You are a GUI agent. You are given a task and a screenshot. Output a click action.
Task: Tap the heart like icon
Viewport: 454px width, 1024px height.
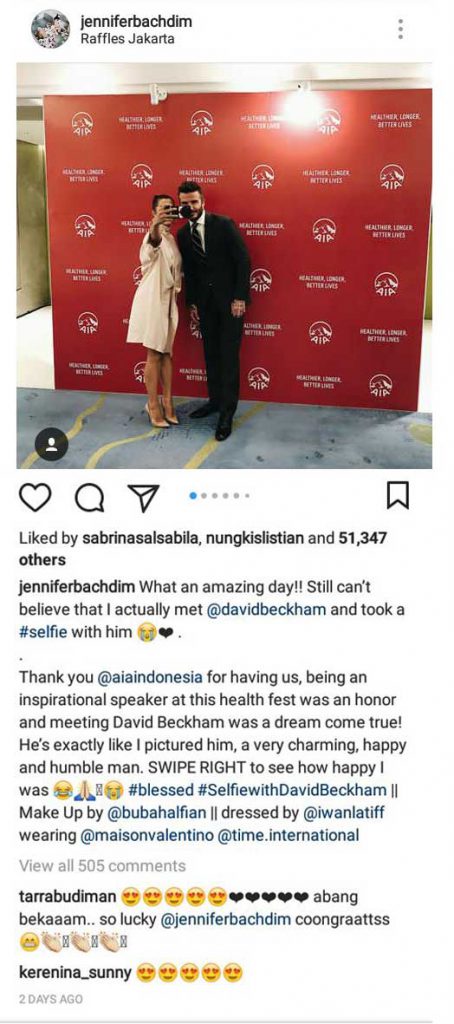(x=35, y=498)
